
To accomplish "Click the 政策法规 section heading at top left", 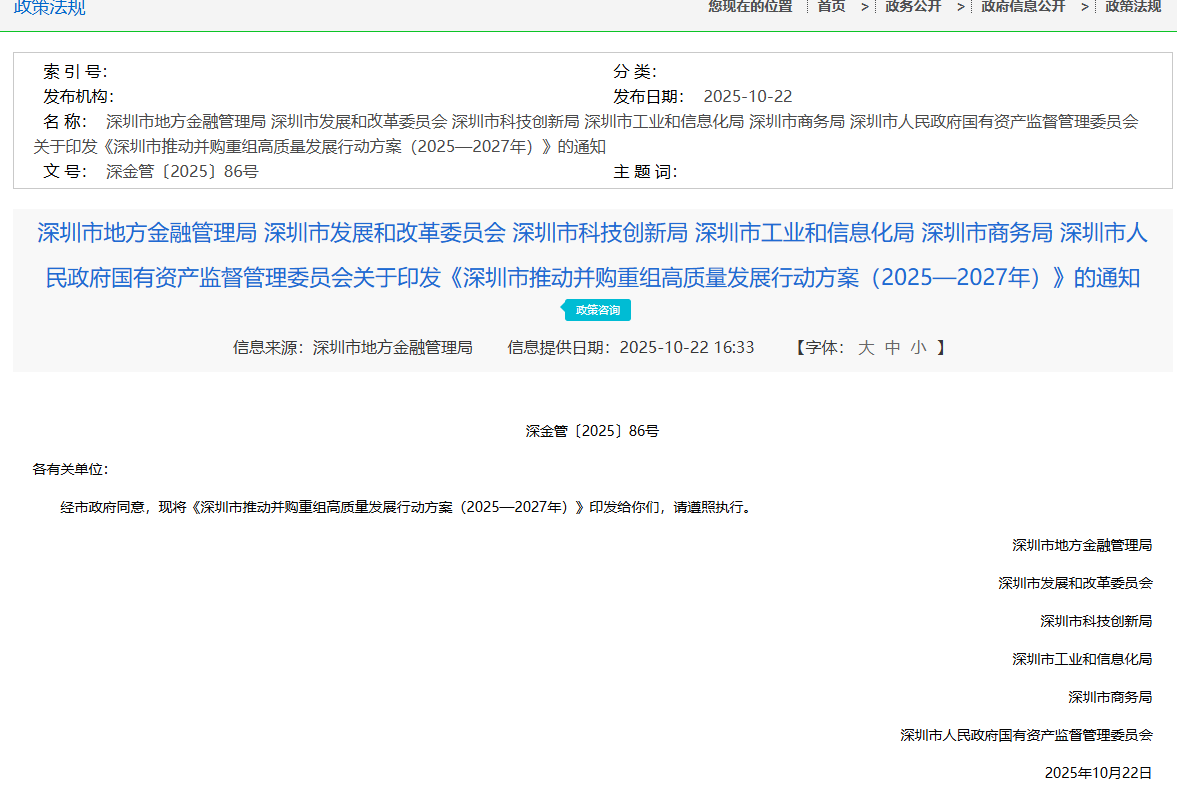I will (x=50, y=8).
